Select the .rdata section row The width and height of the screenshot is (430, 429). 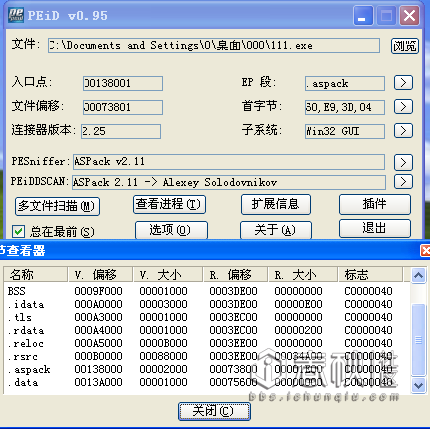pos(207,330)
